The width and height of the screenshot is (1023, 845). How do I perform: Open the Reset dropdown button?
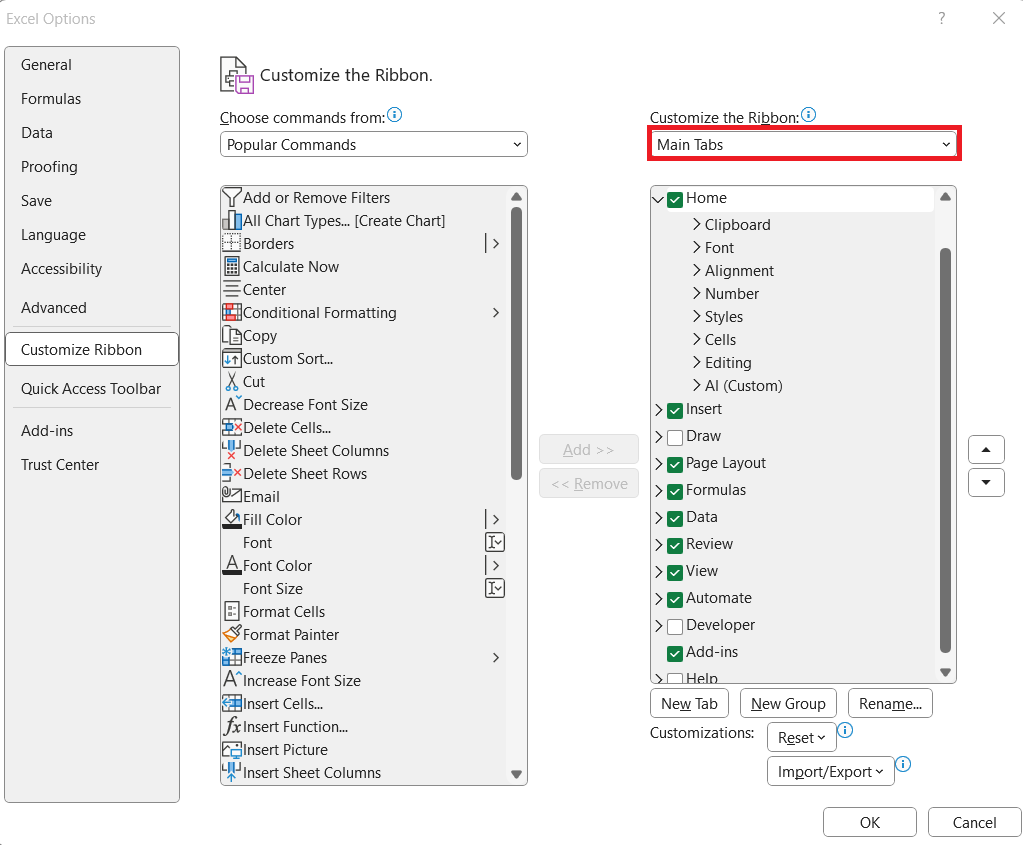[802, 737]
